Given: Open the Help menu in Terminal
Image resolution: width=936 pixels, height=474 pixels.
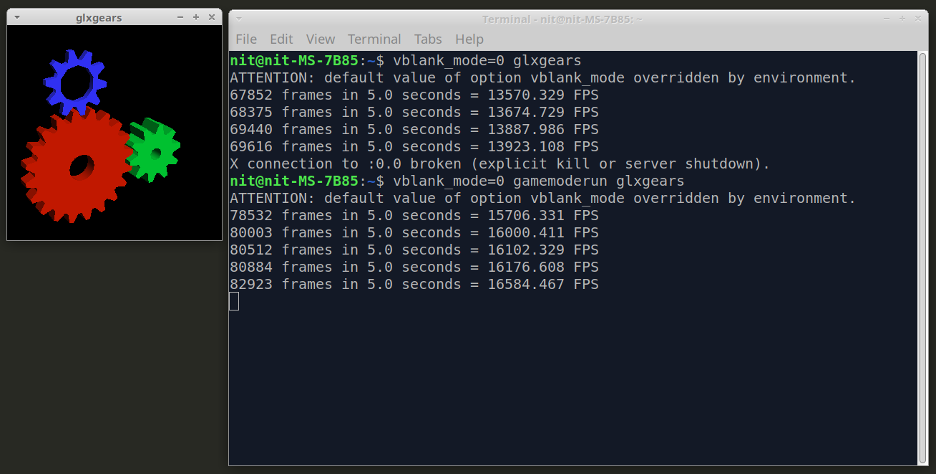Looking at the screenshot, I should click(469, 39).
